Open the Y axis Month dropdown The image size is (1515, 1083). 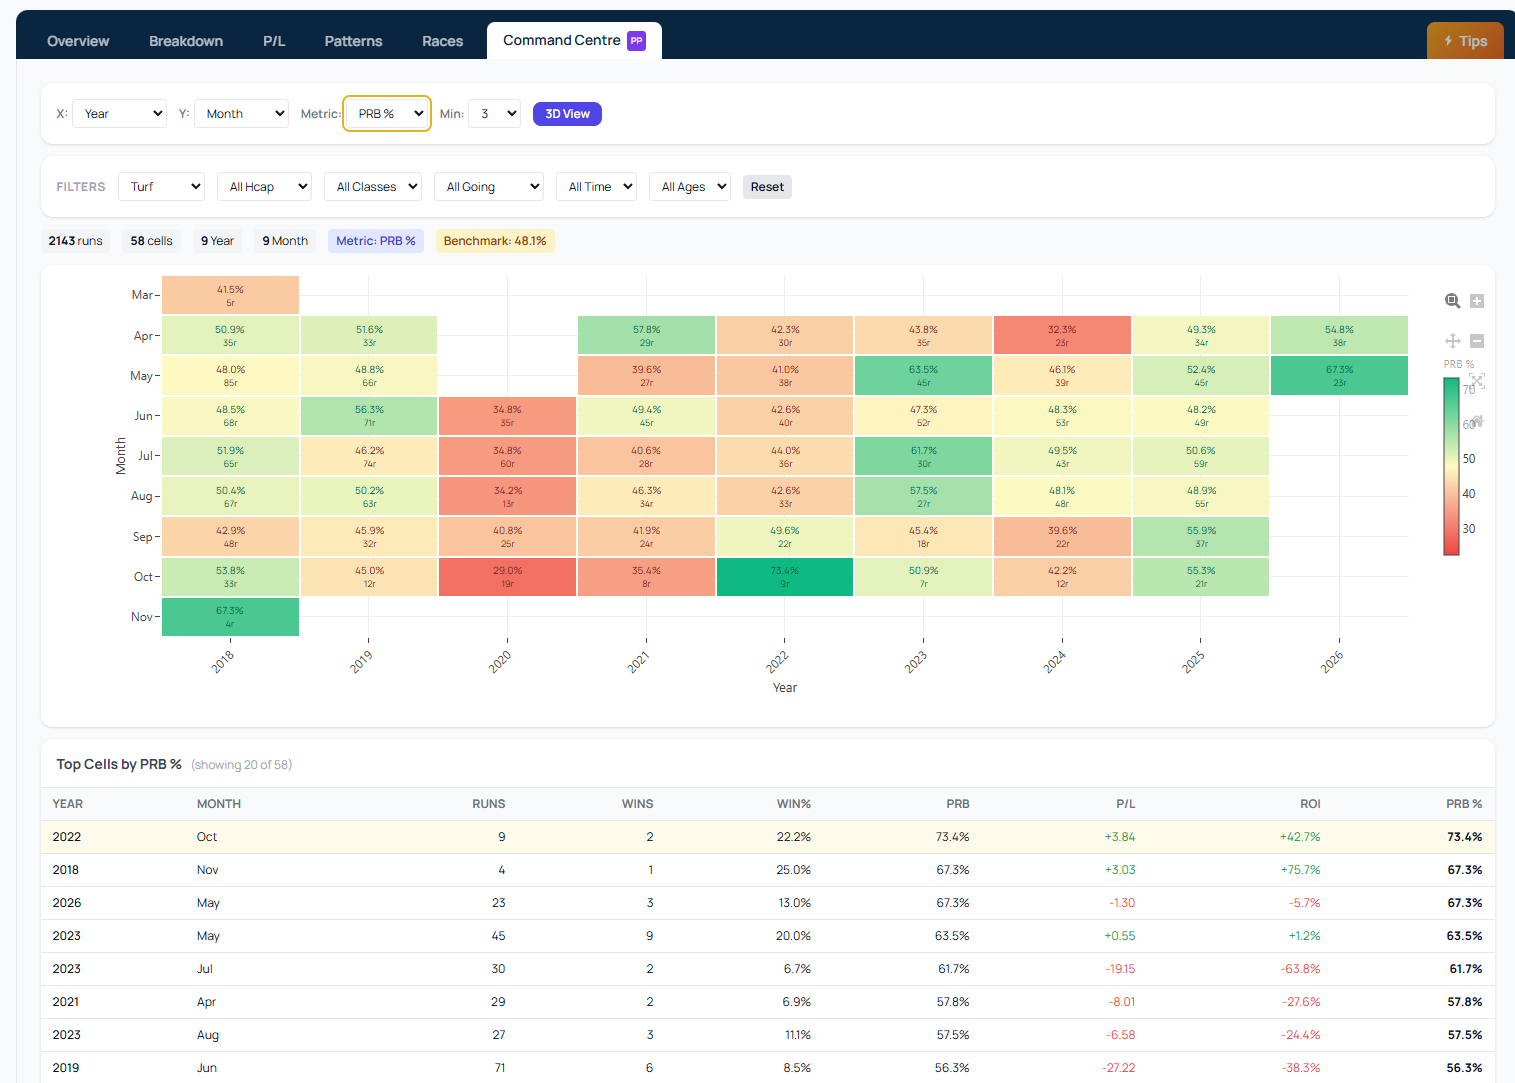click(241, 114)
